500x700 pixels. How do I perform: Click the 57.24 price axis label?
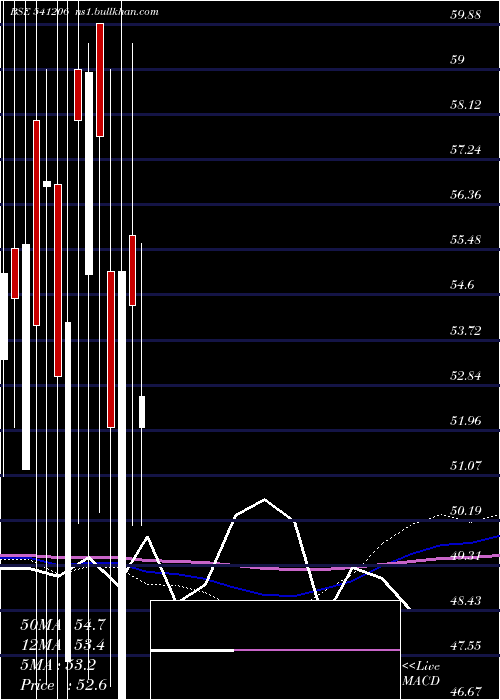(465, 150)
